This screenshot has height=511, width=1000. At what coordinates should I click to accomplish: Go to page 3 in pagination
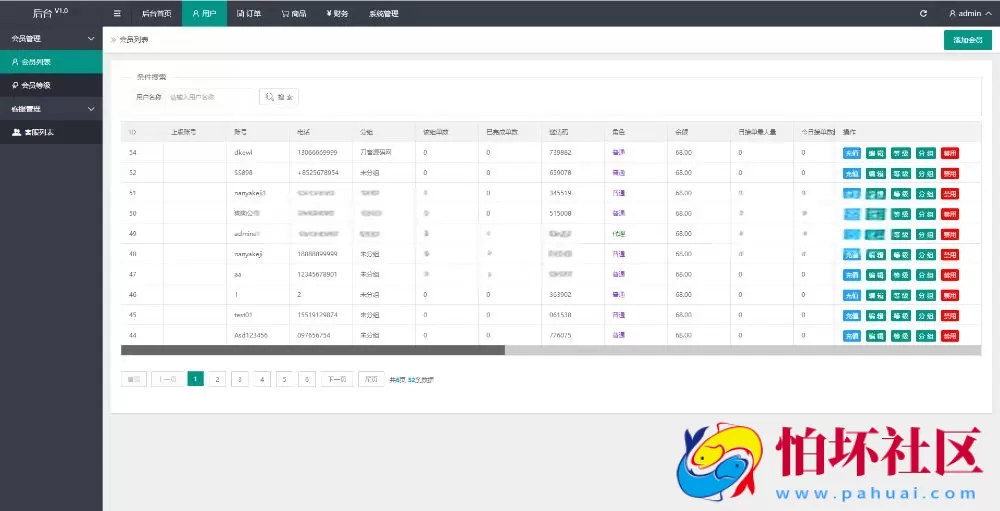240,379
